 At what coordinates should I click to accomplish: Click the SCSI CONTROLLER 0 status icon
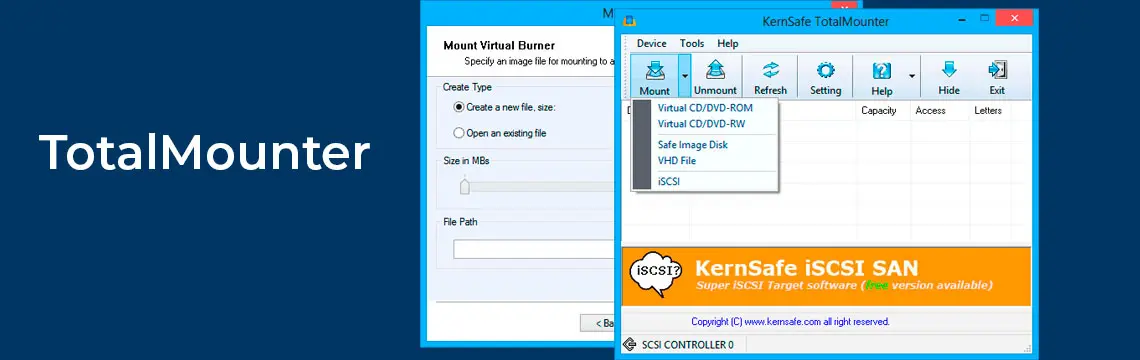pyautogui.click(x=630, y=344)
